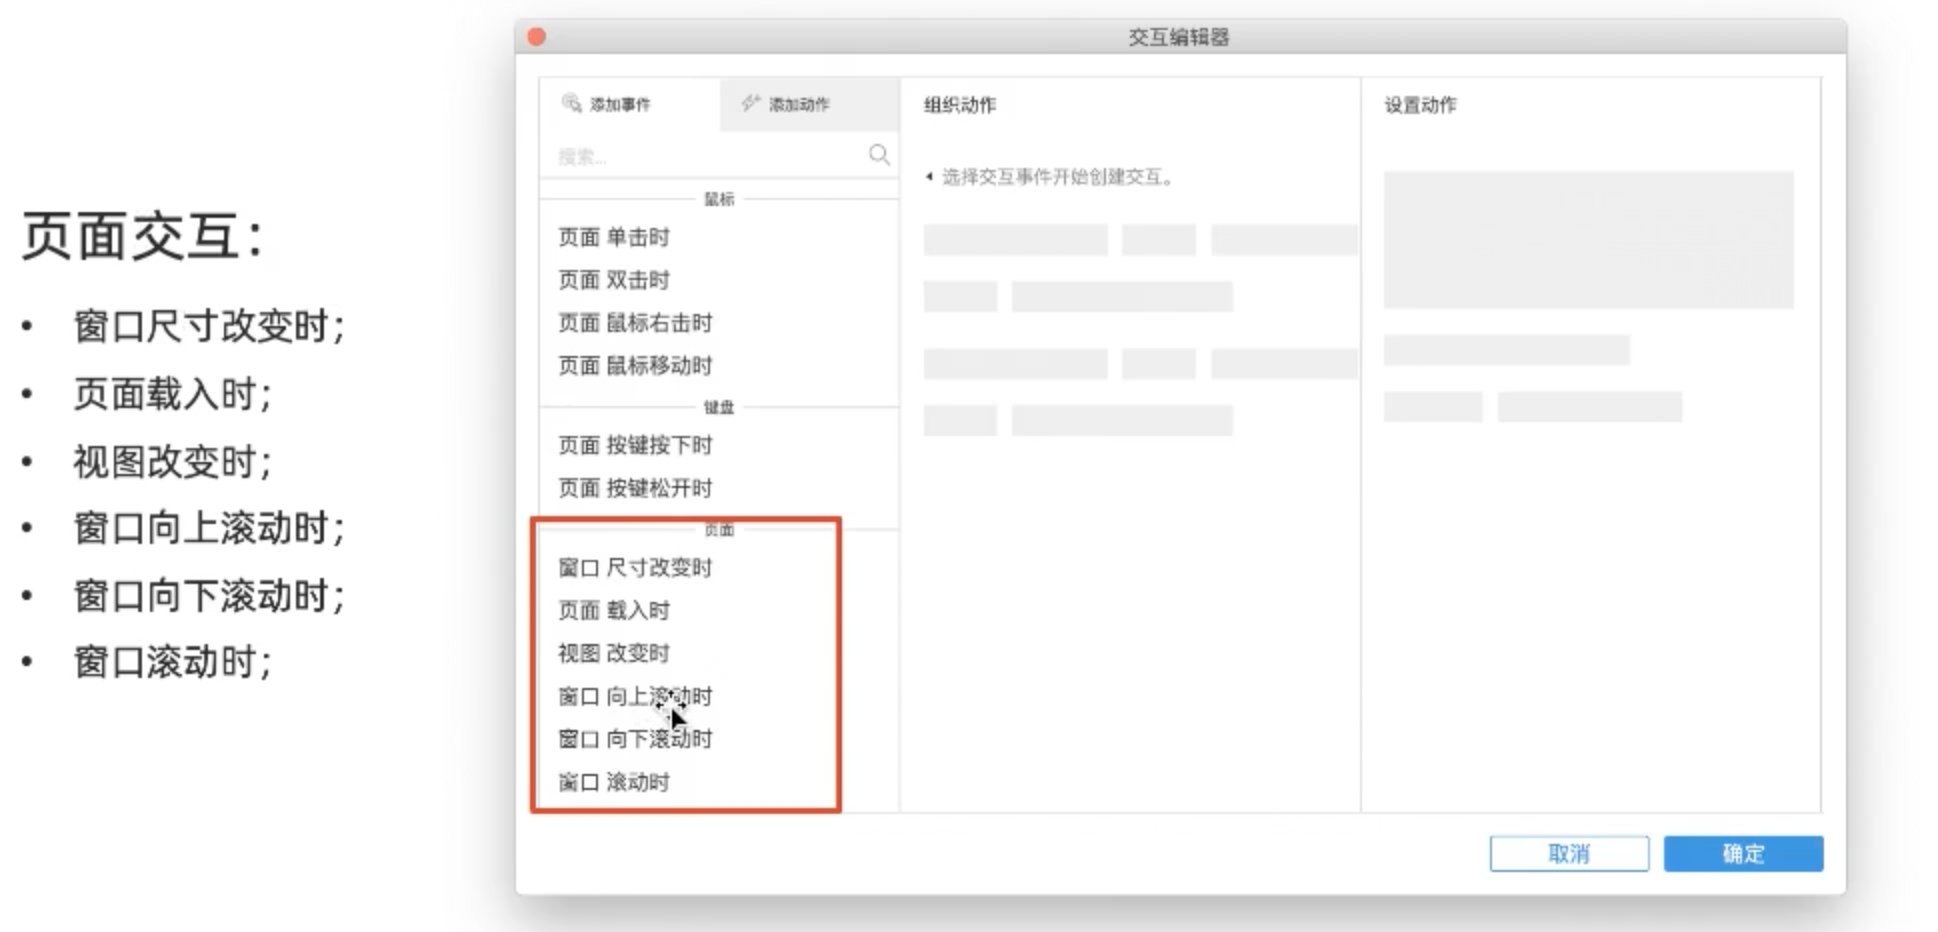Select the 页面 双击时 event
Image resolution: width=1938 pixels, height=932 pixels.
(x=614, y=280)
